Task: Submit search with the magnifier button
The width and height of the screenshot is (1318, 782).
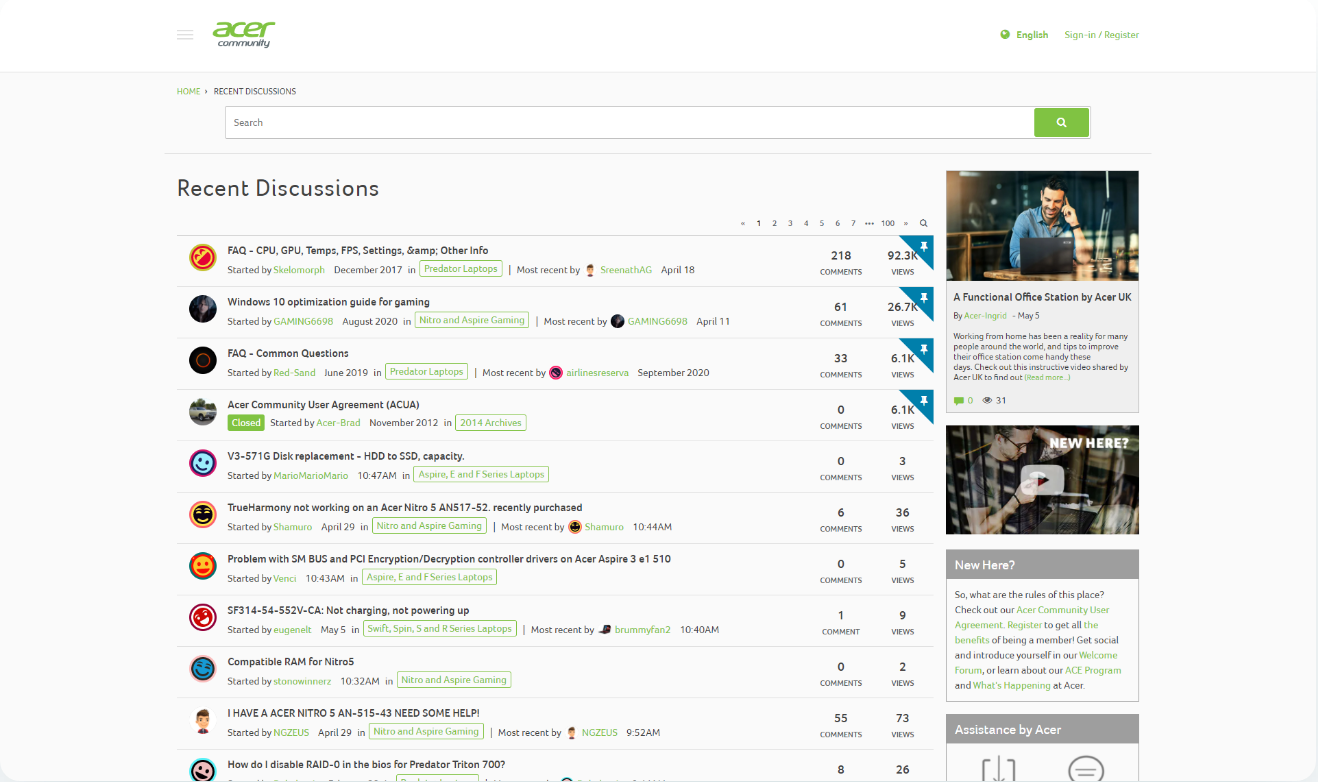Action: click(x=1061, y=123)
